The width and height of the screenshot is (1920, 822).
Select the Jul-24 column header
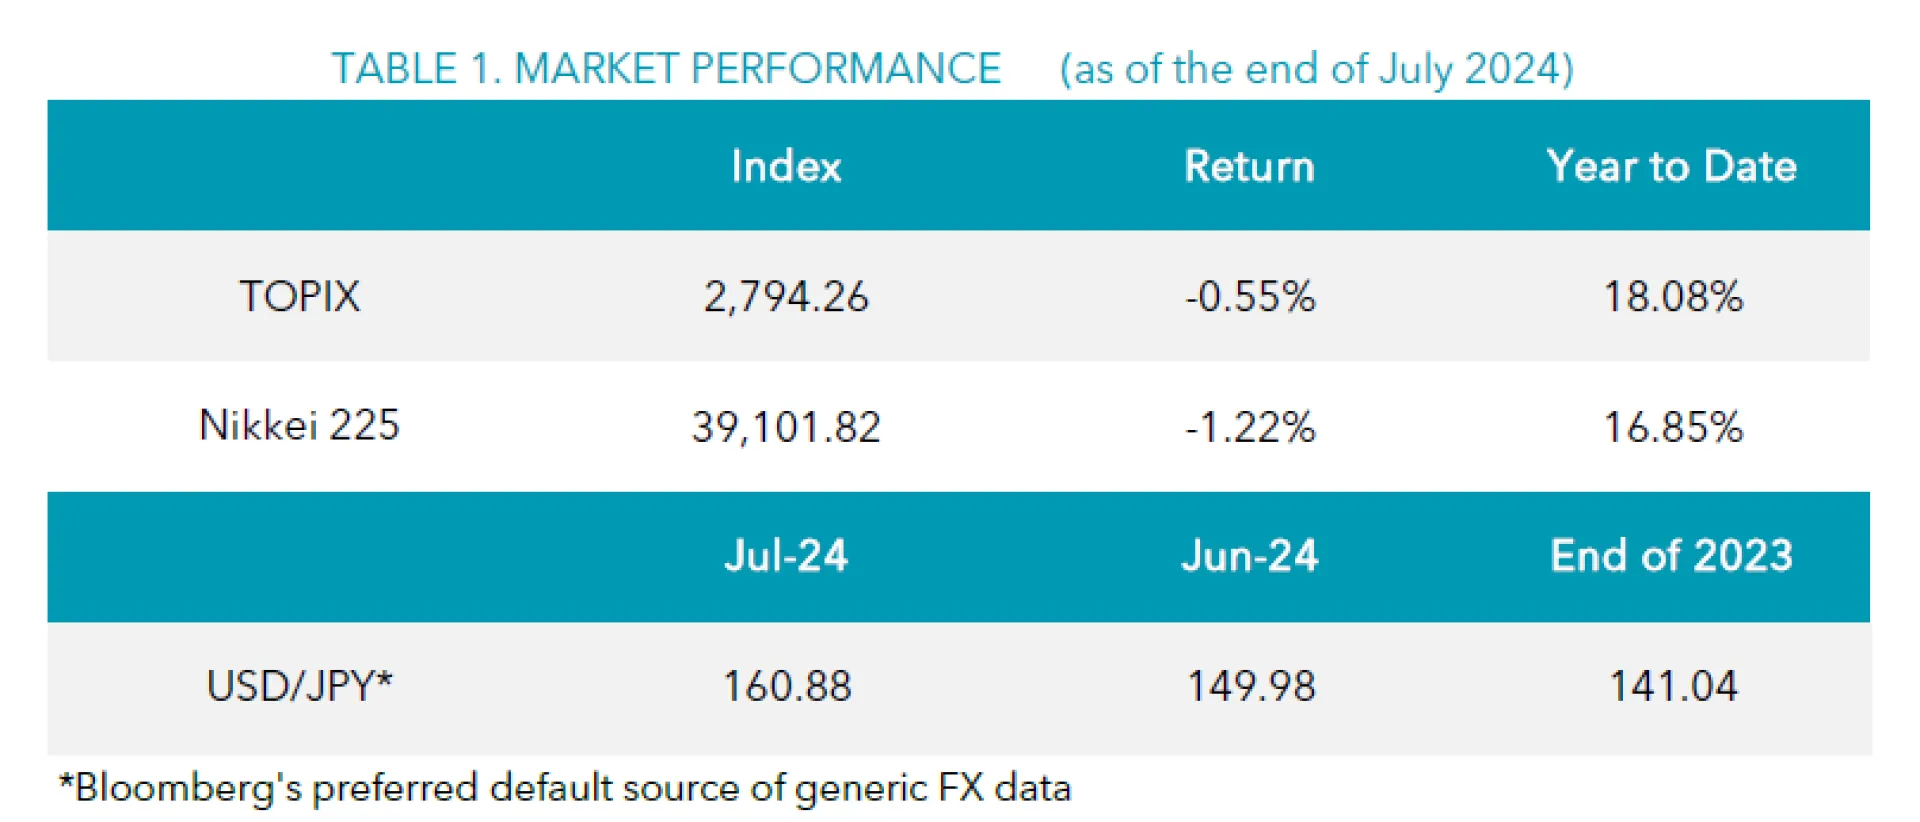(x=786, y=556)
